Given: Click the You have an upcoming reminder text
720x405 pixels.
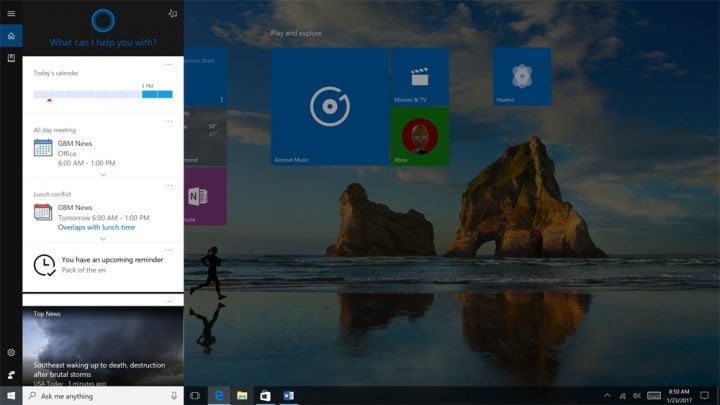Looking at the screenshot, I should (112, 260).
